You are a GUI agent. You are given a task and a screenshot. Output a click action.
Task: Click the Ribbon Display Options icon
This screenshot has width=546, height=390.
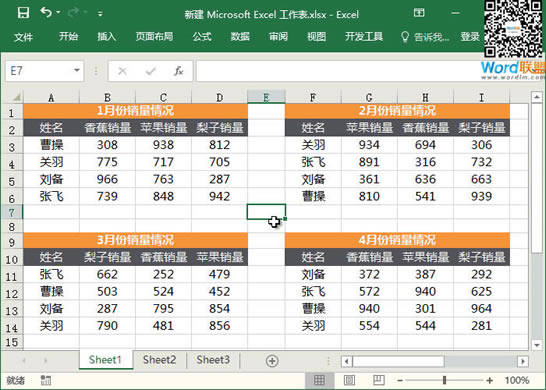click(x=419, y=13)
